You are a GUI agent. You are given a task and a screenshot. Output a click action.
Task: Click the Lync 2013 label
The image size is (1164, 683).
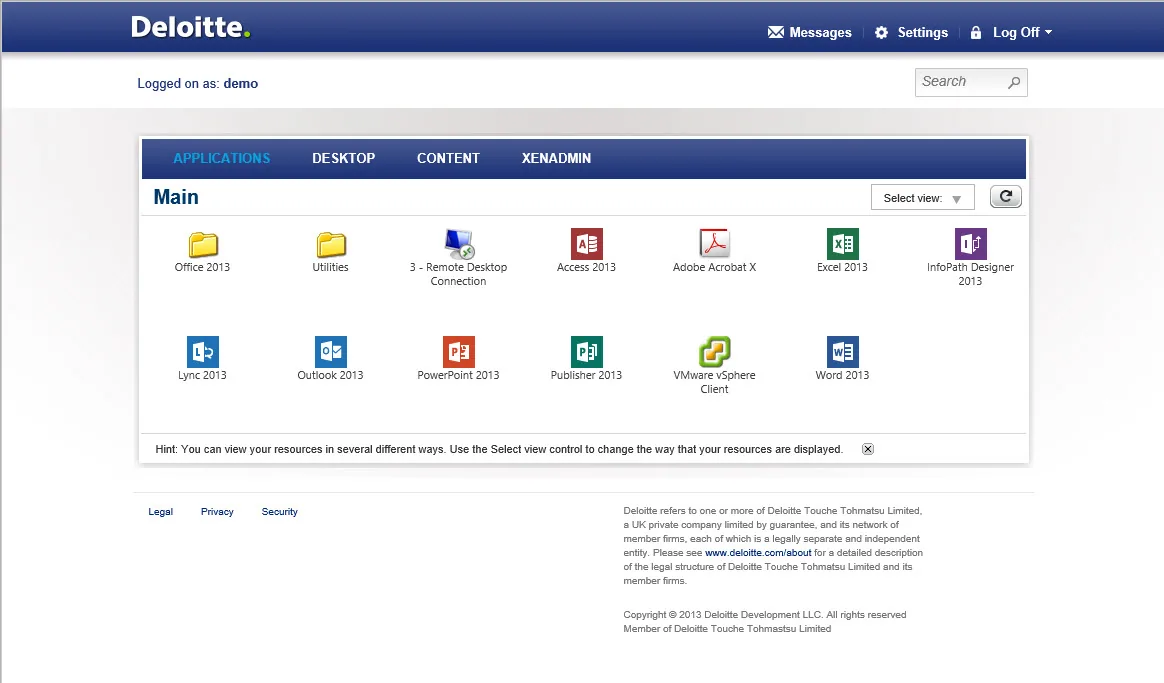[x=203, y=375]
